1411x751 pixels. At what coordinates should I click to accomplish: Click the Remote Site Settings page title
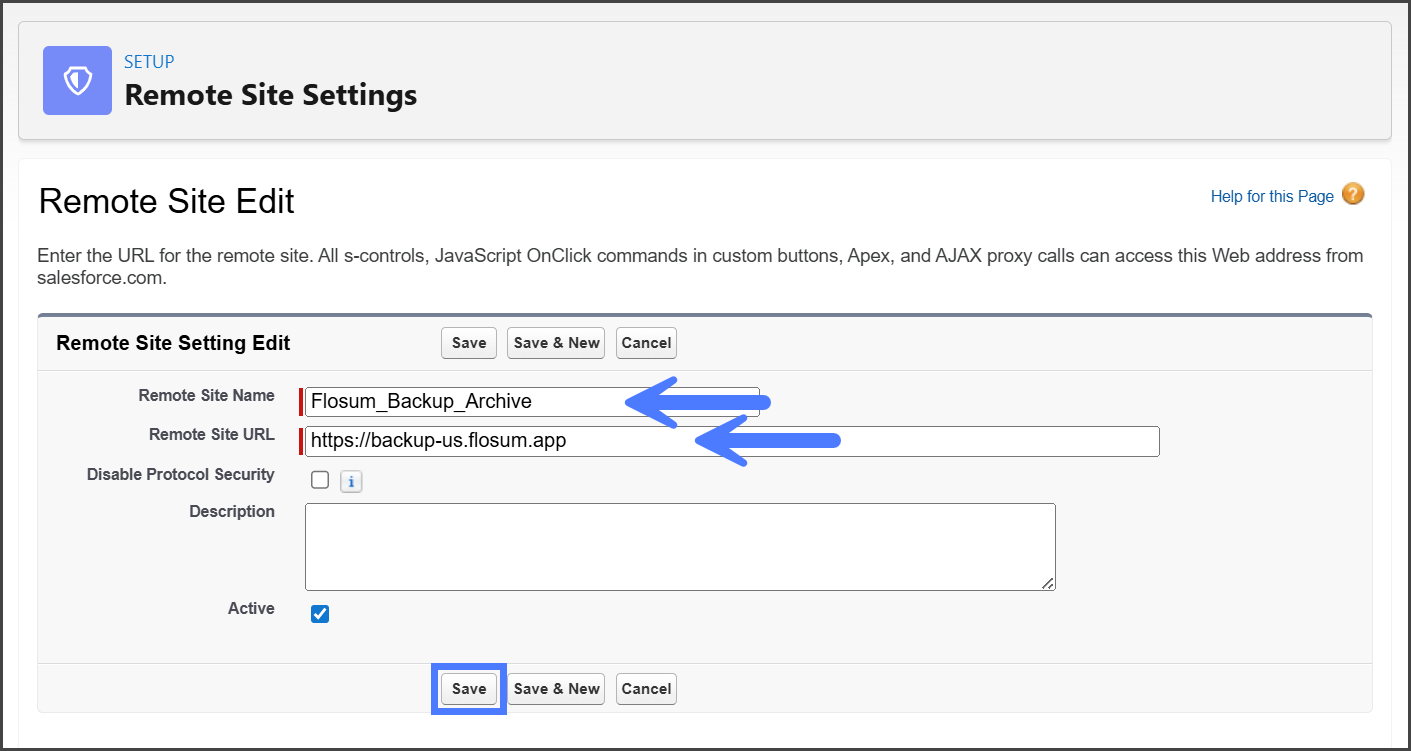270,96
